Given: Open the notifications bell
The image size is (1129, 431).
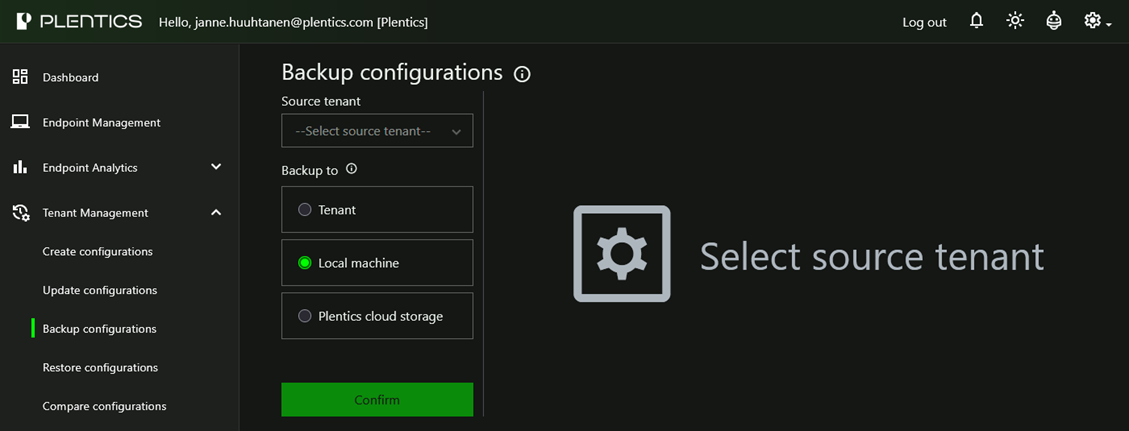Looking at the screenshot, I should click(977, 21).
